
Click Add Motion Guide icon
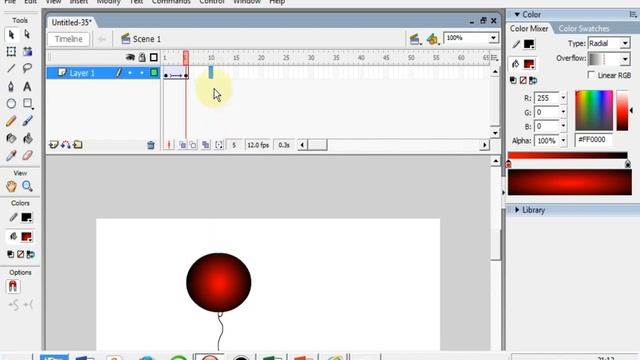tap(66, 145)
